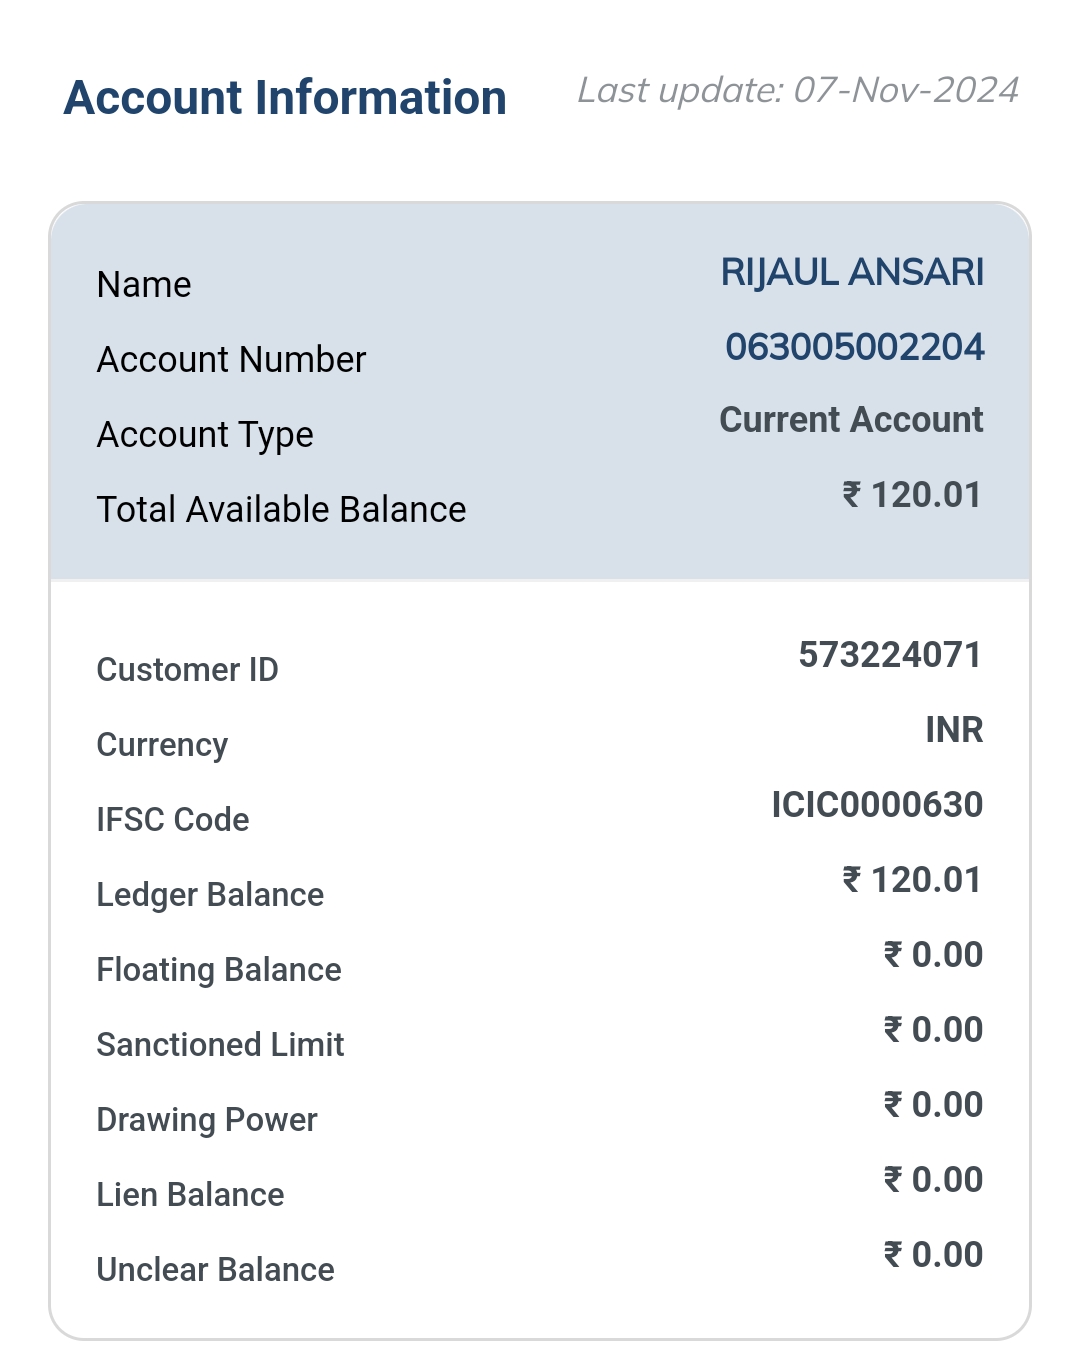Select the account holder name RIJAUL ANSARI
1080x1370 pixels.
(x=853, y=272)
